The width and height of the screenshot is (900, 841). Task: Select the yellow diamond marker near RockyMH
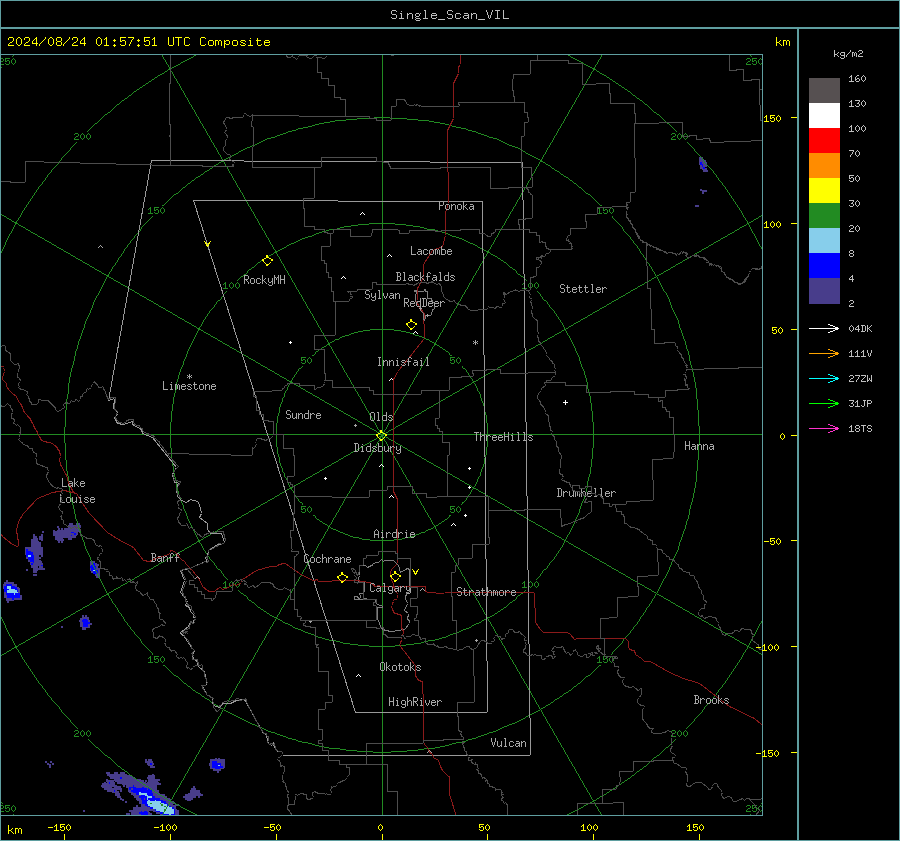point(267,261)
